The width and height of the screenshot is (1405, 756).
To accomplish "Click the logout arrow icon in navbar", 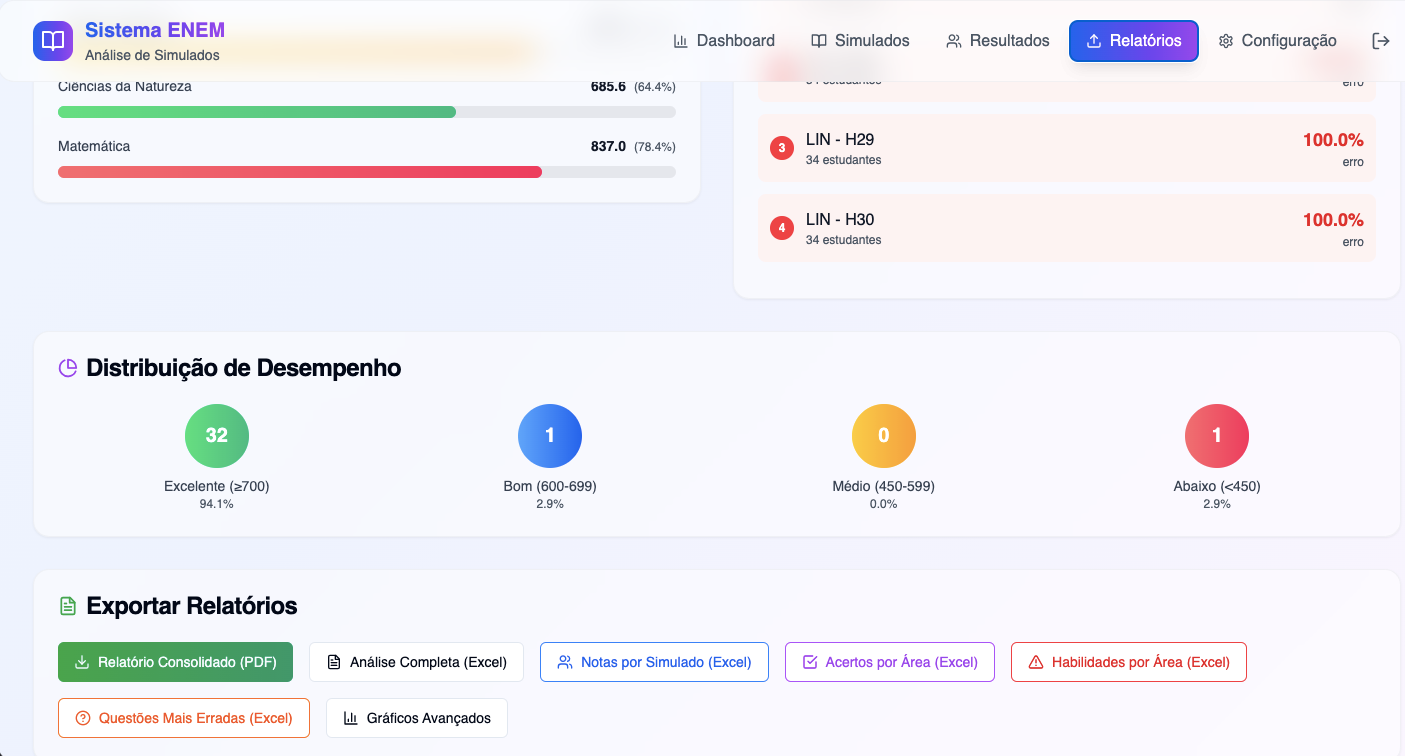I will tap(1380, 41).
